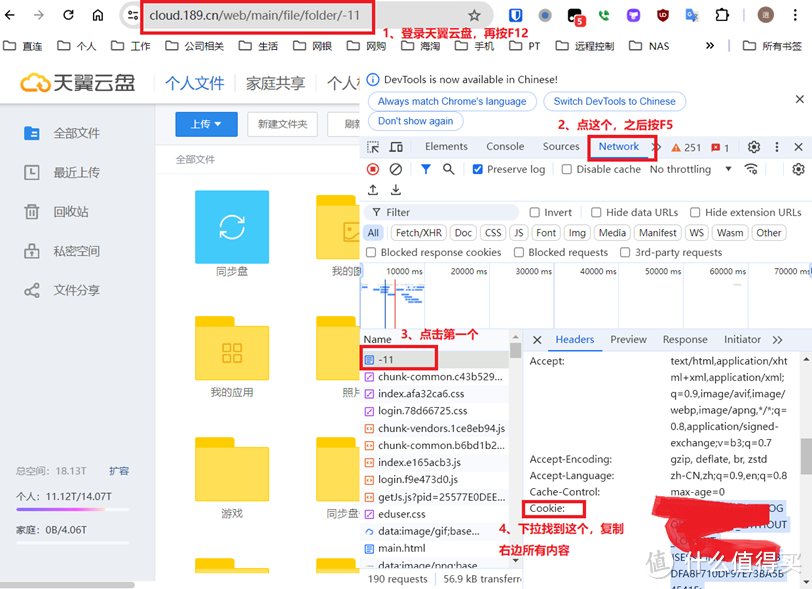Screen dimensions: 812x589
Task: Click Switch DevTools to Chinese button
Action: (614, 101)
